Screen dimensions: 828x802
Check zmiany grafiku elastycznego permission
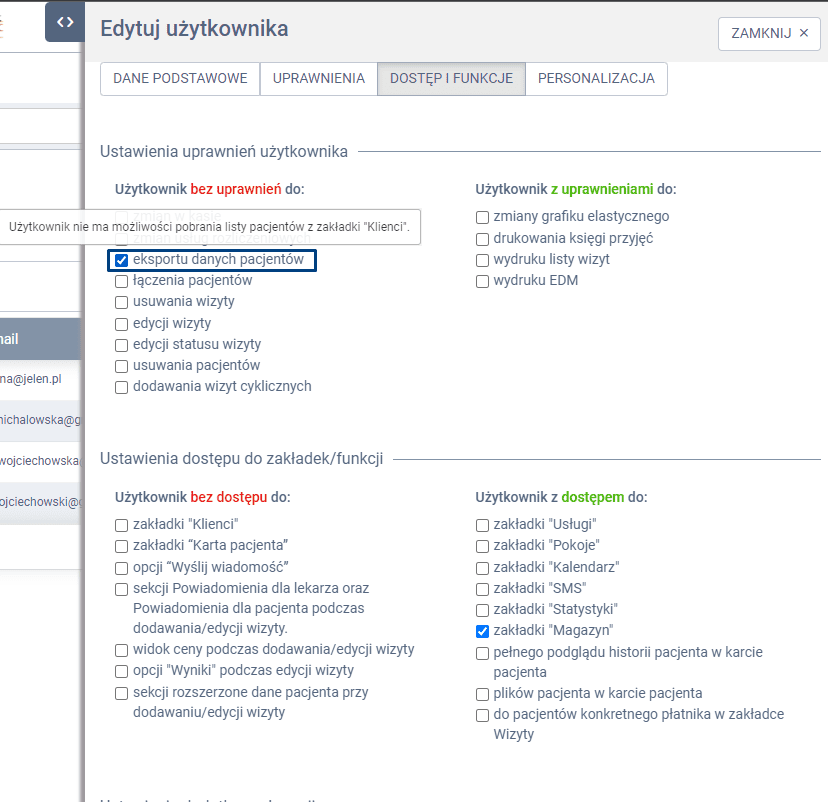point(483,217)
